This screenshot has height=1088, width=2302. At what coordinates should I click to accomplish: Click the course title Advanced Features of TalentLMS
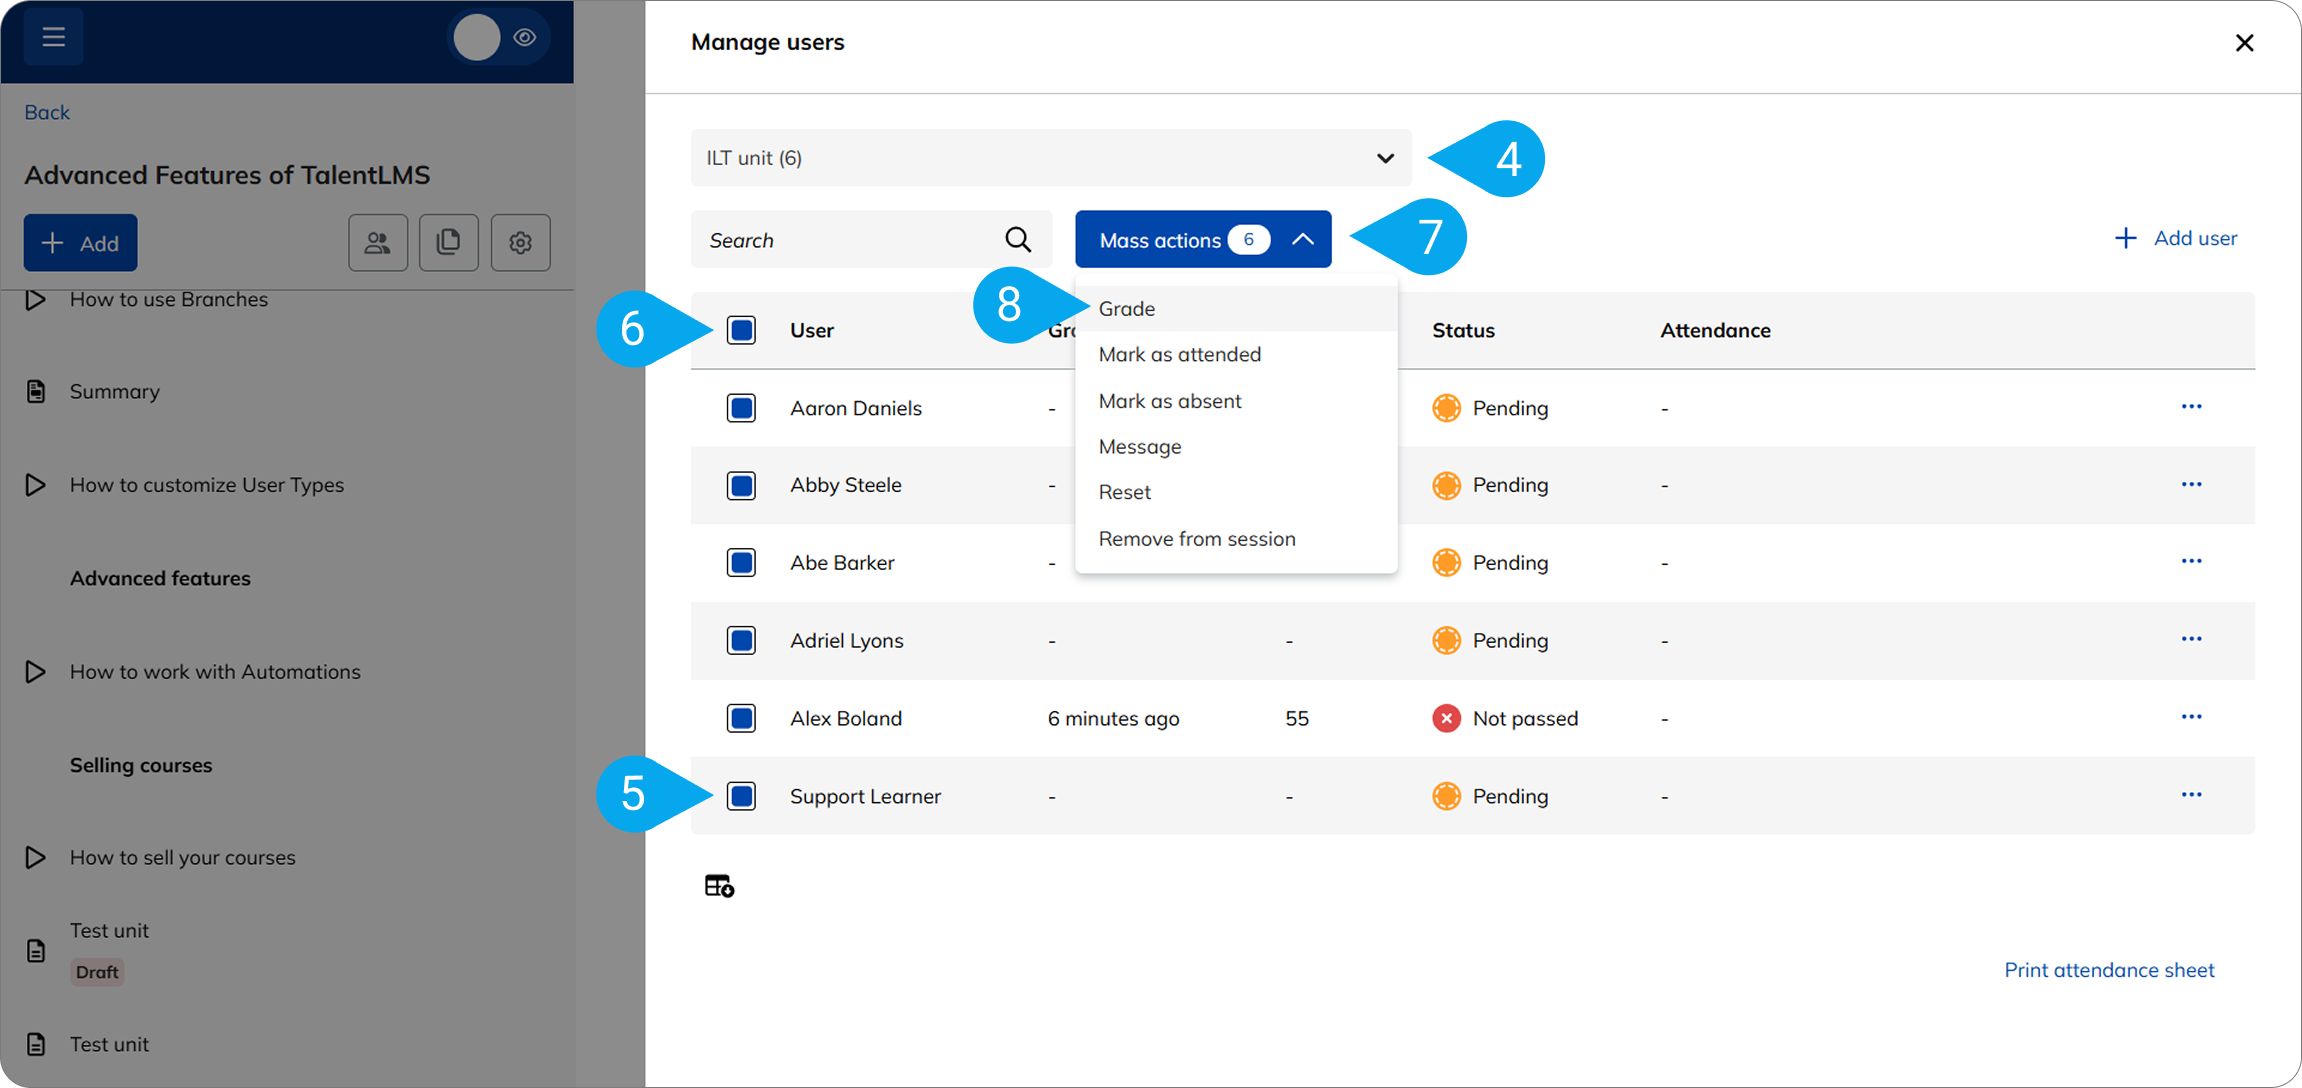coord(227,175)
